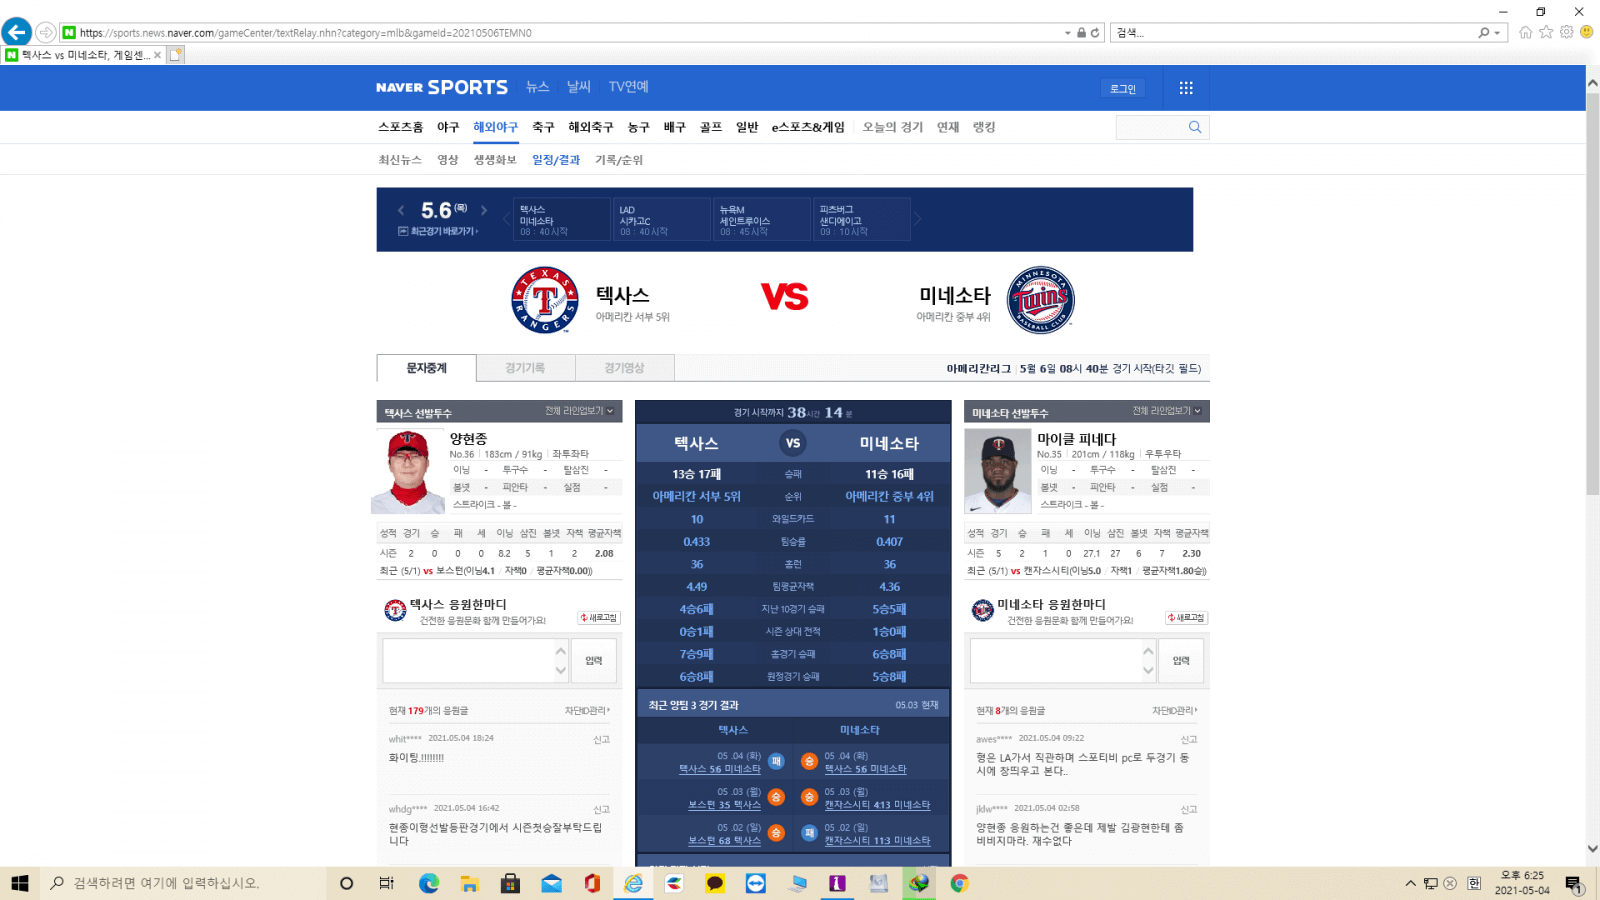The image size is (1600, 900).
Task: Open the browser settings gear icon
Action: tap(1566, 32)
